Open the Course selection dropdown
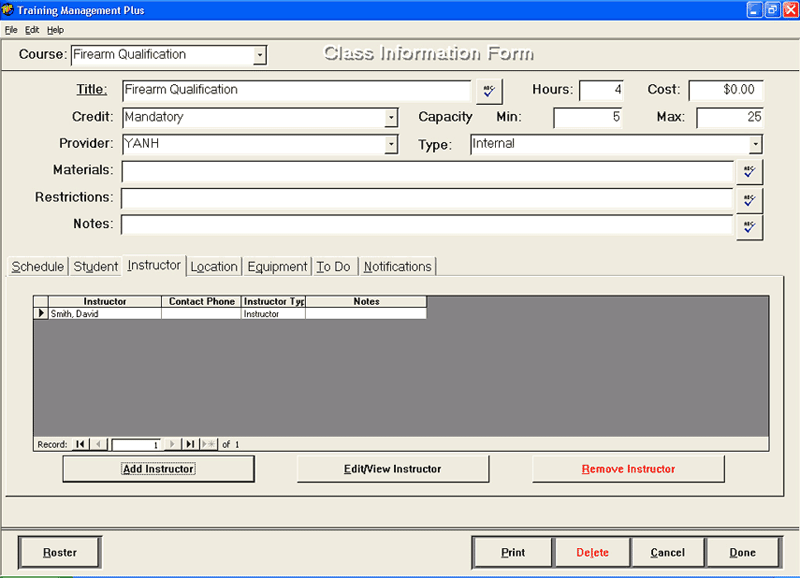 pyautogui.click(x=261, y=55)
